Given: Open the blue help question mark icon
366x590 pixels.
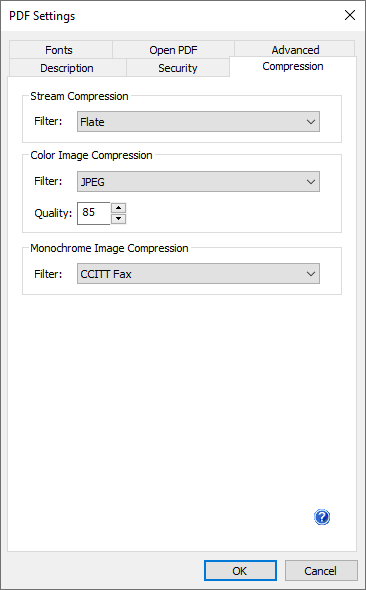Looking at the screenshot, I should pos(322,517).
